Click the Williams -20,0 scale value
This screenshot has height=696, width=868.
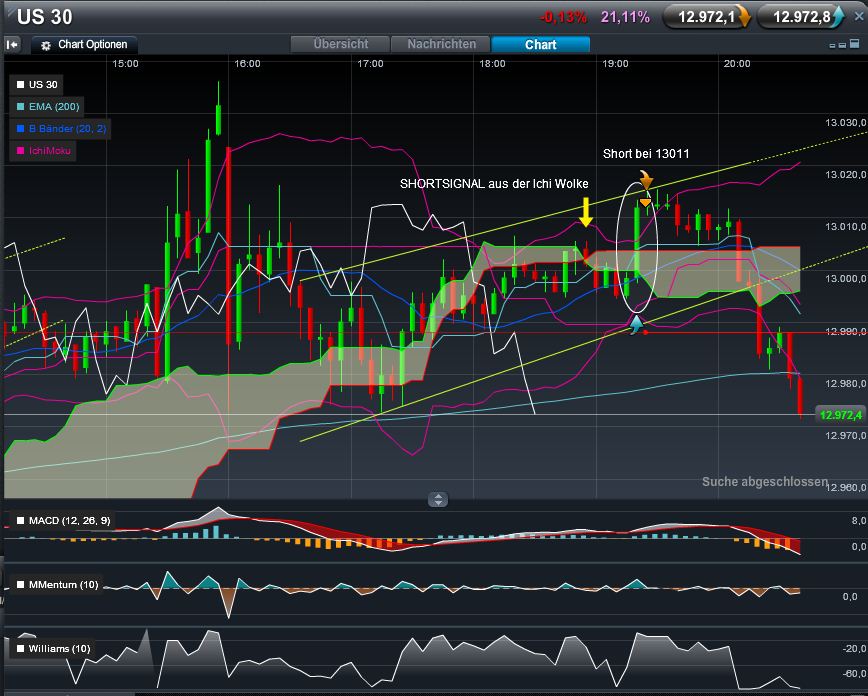(x=854, y=648)
